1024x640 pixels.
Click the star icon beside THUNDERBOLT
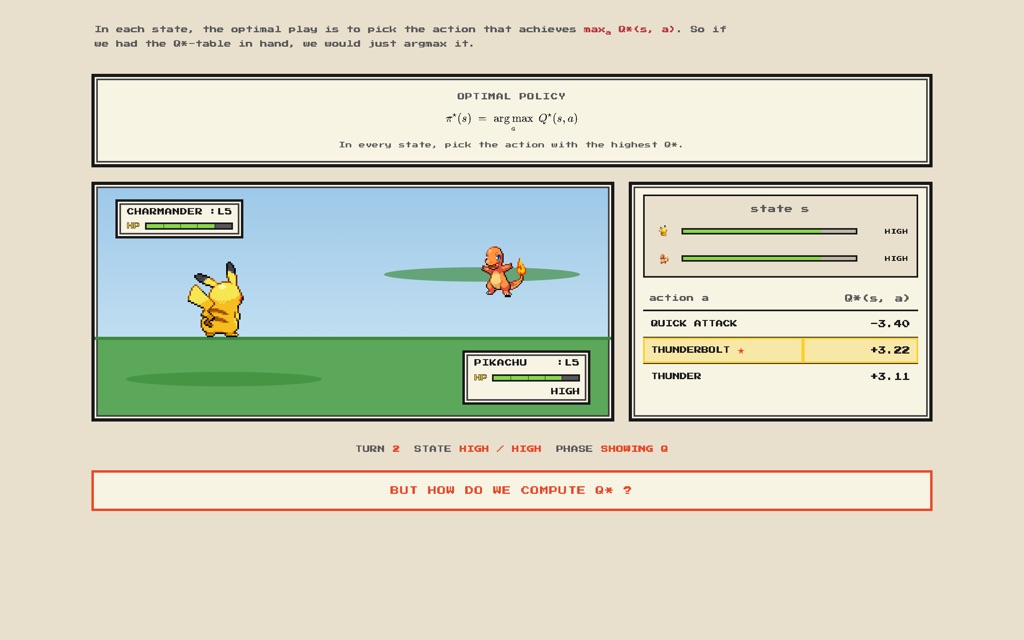pos(741,351)
